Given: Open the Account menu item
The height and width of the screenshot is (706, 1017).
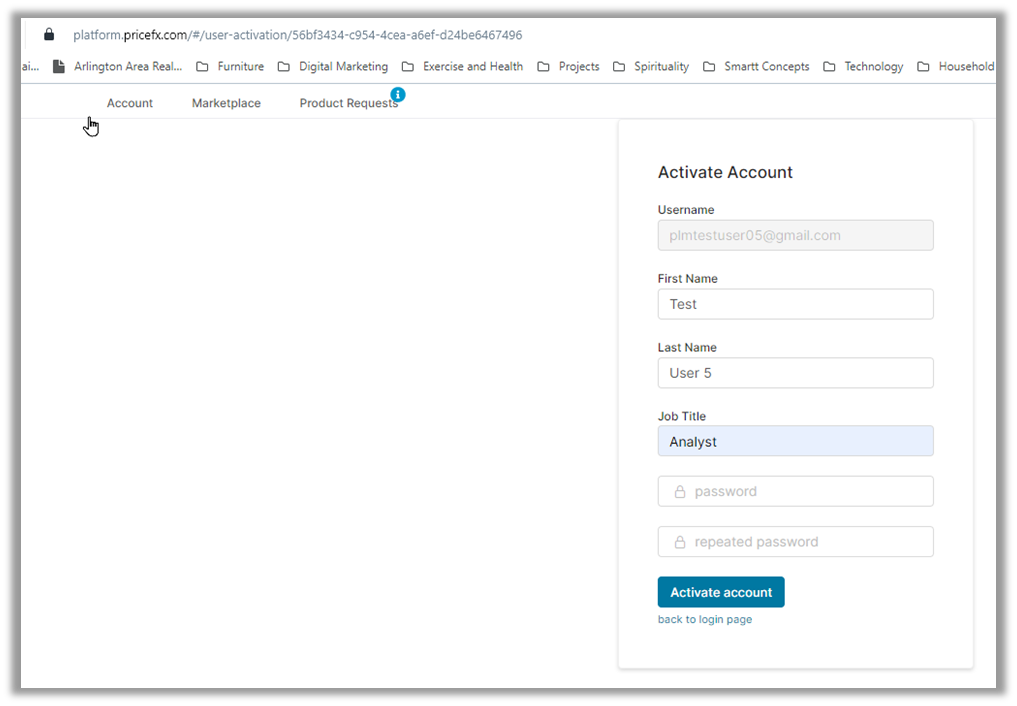Looking at the screenshot, I should [130, 103].
